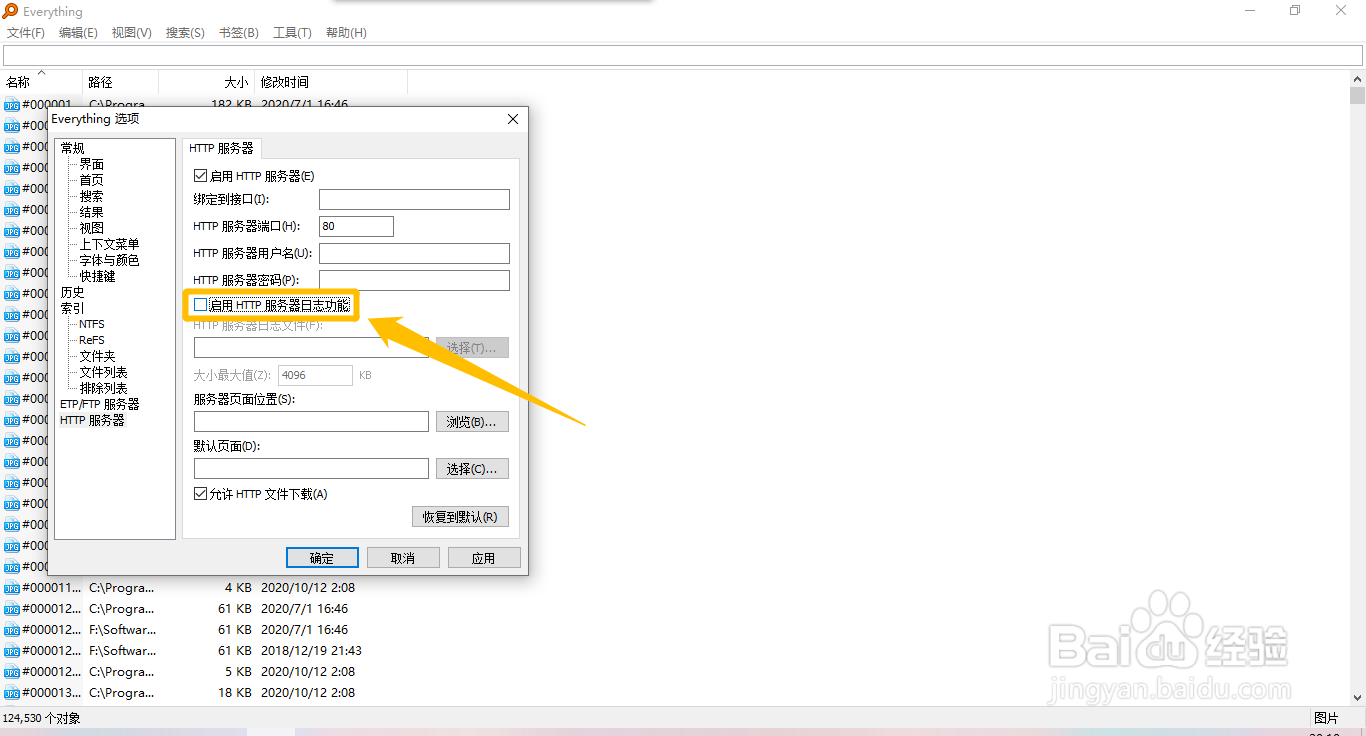1366x736 pixels.
Task: Sort by 修改时间 column header
Action: click(x=331, y=82)
